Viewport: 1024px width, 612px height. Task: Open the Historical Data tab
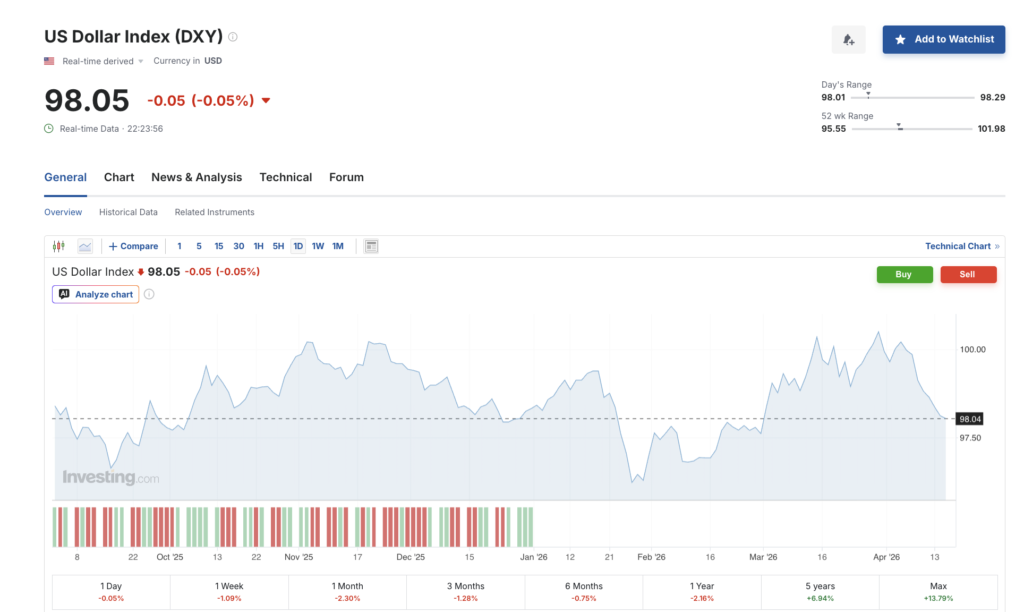point(128,212)
